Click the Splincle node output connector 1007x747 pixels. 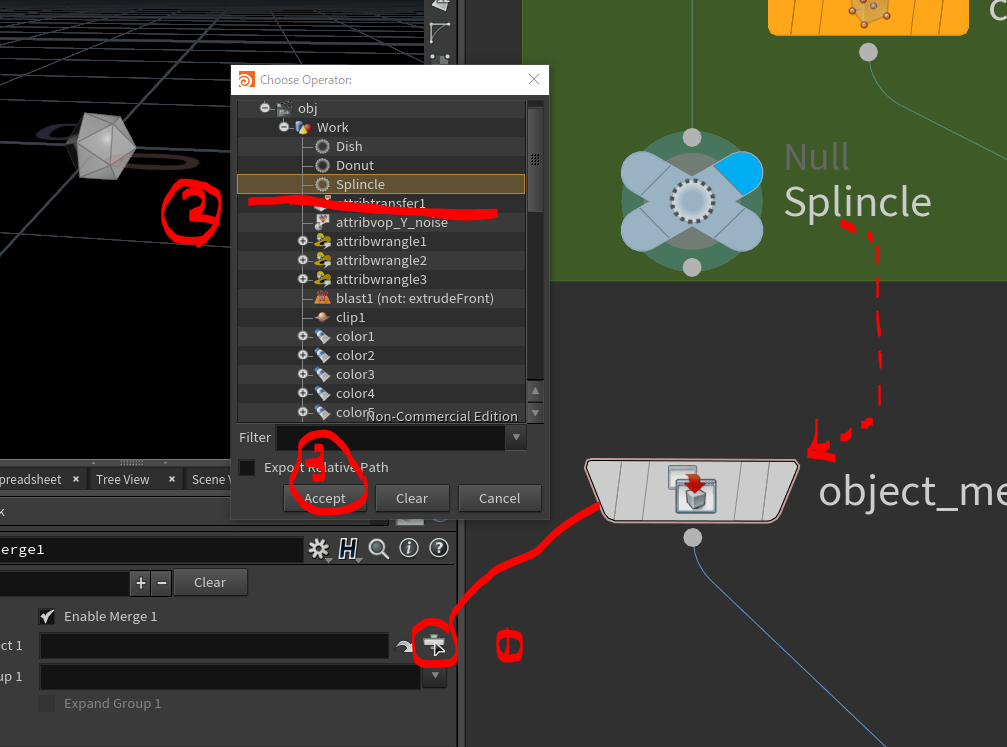692,267
